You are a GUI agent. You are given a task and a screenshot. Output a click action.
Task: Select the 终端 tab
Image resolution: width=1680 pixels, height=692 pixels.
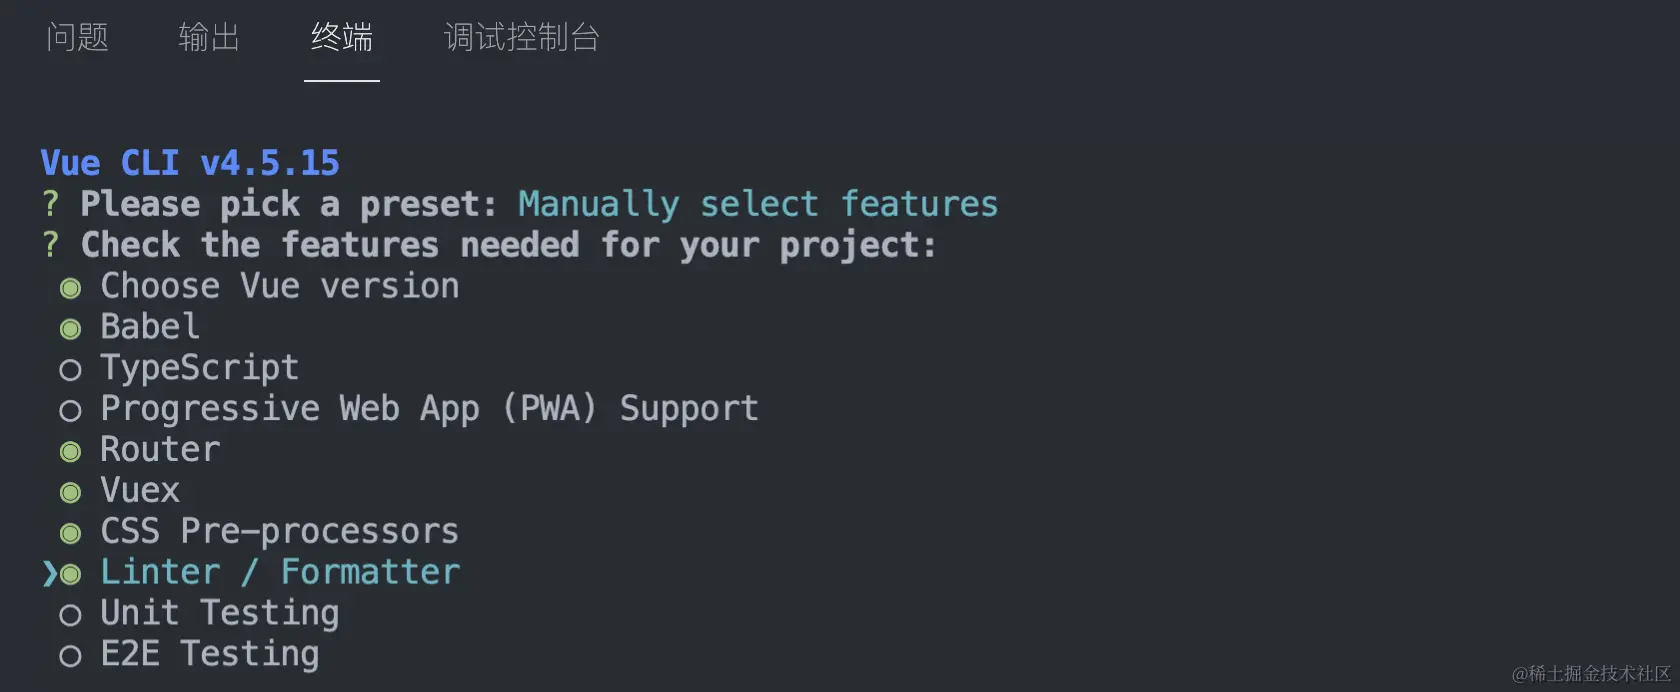click(341, 38)
